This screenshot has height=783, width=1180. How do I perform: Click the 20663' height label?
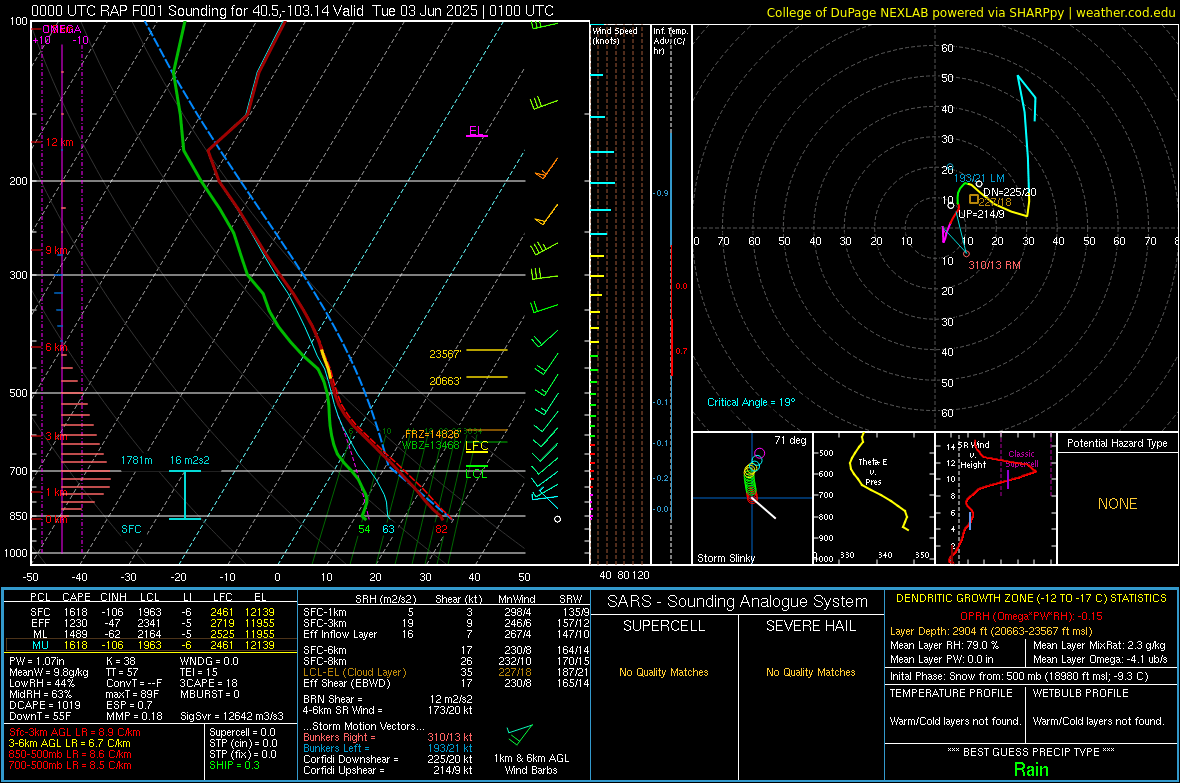pos(445,381)
